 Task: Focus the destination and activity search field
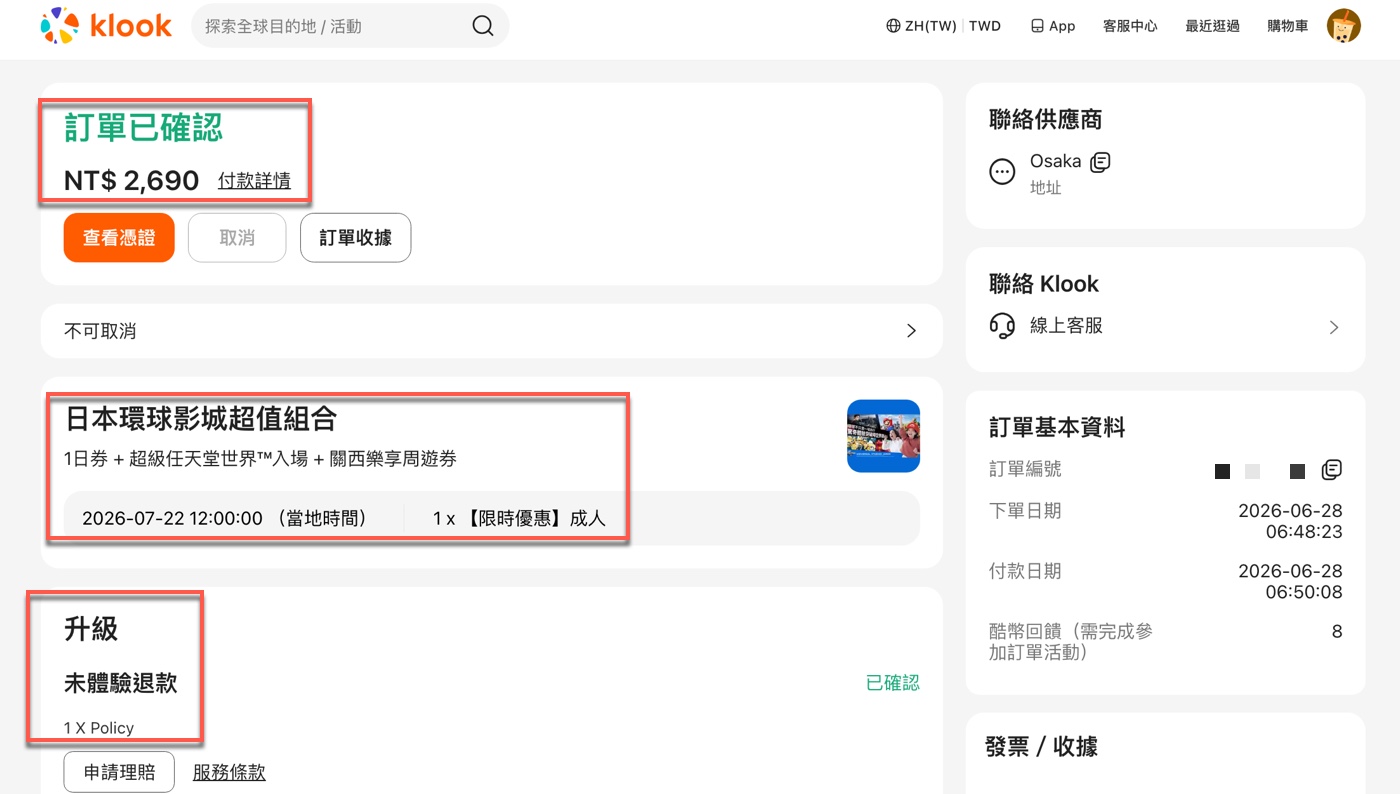(350, 26)
